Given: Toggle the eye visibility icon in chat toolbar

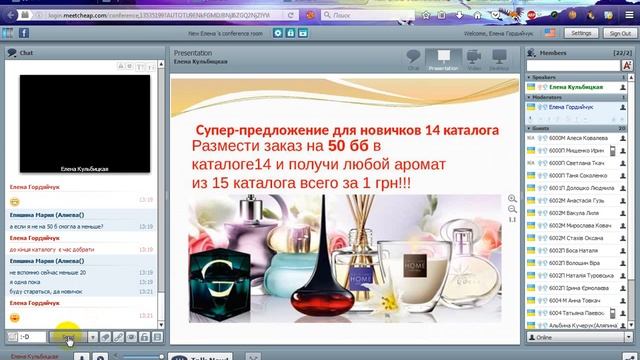Looking at the screenshot, I should [131, 337].
